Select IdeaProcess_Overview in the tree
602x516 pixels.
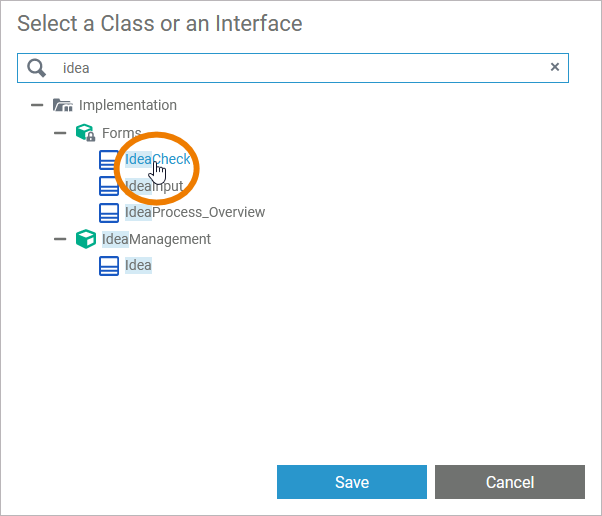pyautogui.click(x=194, y=212)
